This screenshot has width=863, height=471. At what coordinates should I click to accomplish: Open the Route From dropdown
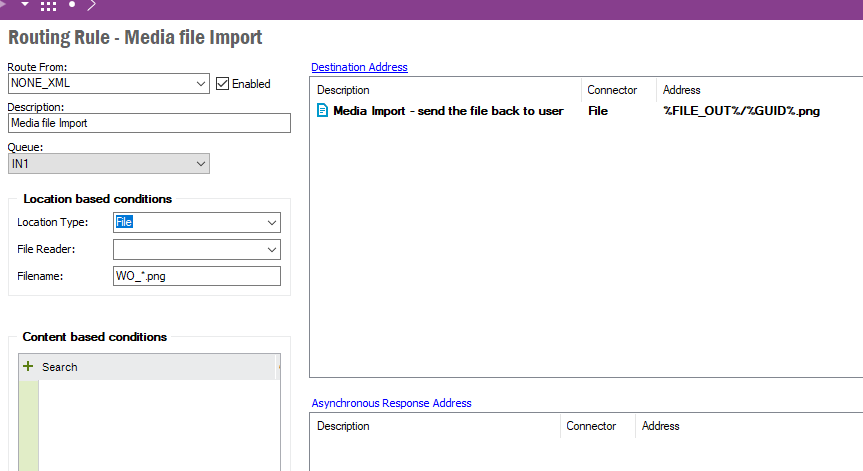pos(200,84)
